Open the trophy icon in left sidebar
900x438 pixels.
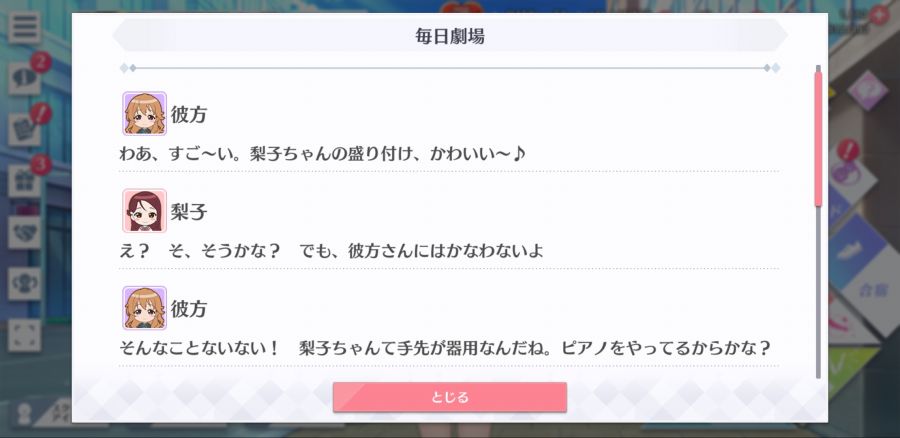(x=24, y=284)
